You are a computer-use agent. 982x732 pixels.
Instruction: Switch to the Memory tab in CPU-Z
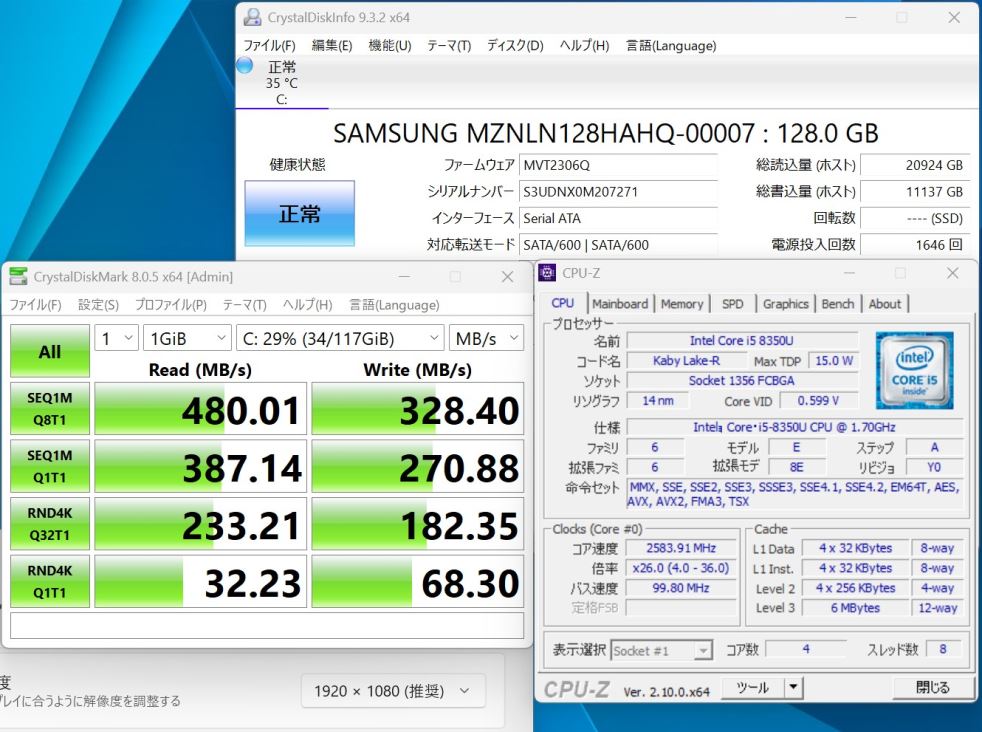coord(681,304)
